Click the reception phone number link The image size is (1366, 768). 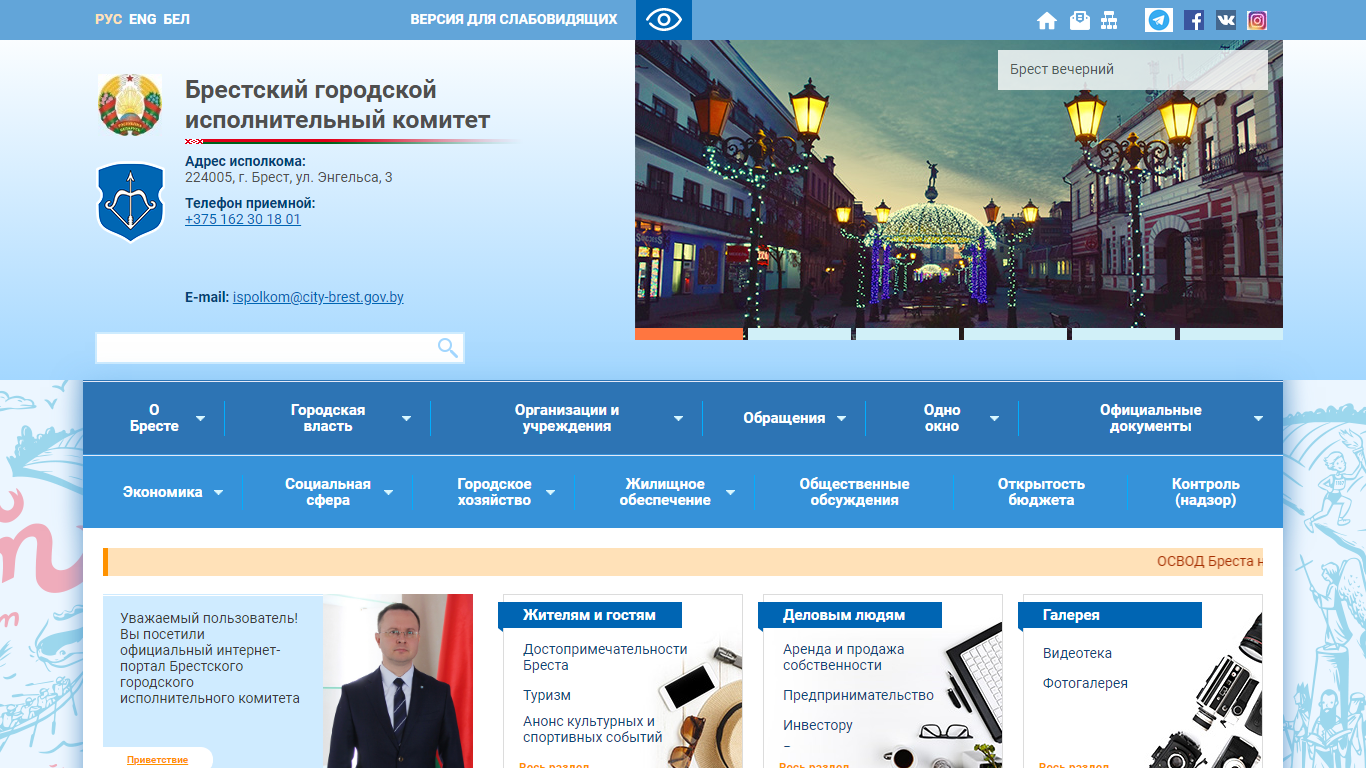click(x=243, y=219)
